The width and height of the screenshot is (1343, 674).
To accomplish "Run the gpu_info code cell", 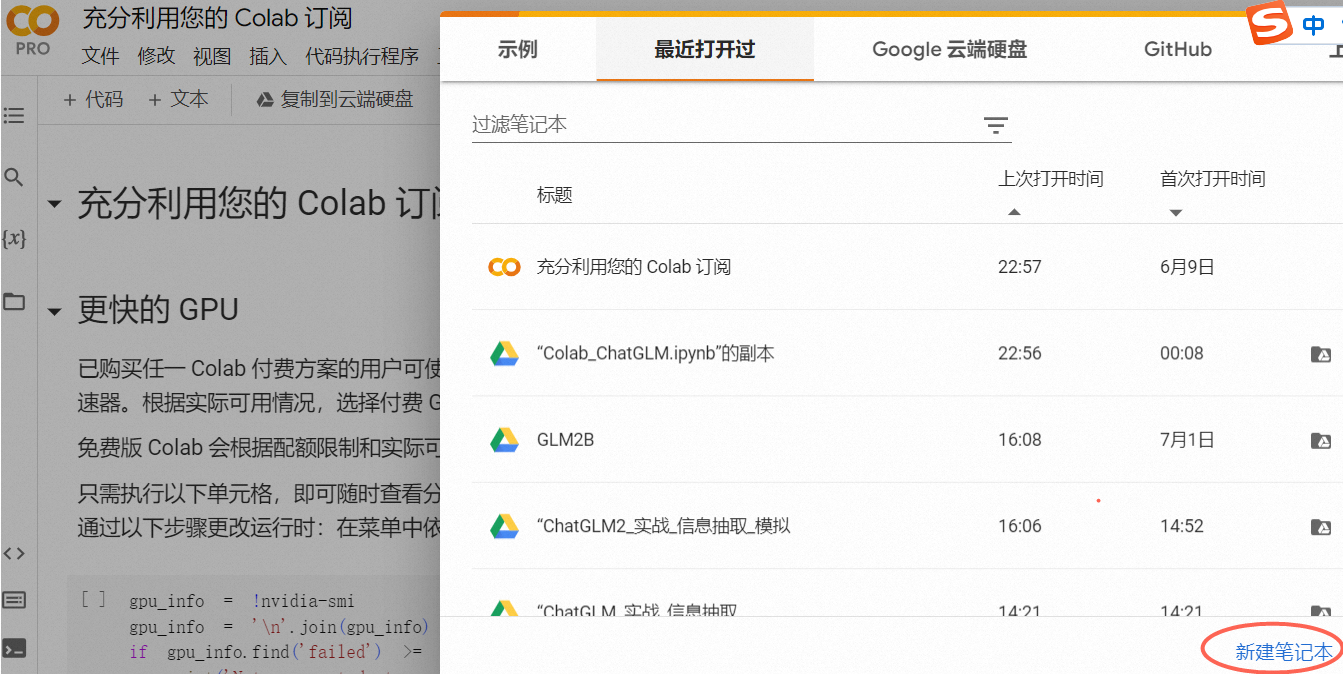I will (x=93, y=600).
